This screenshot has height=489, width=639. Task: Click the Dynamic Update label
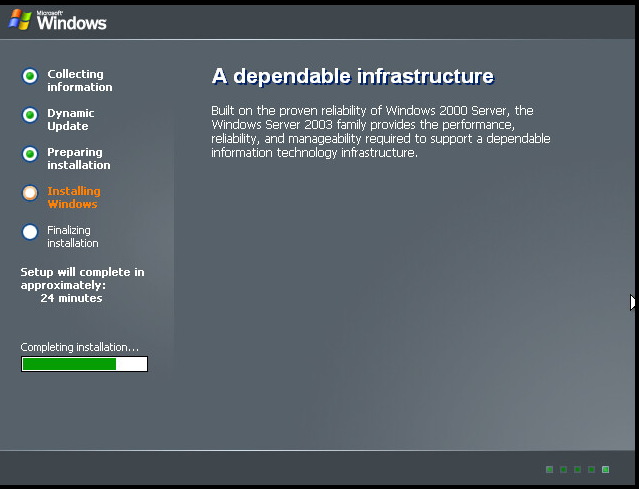(71, 119)
